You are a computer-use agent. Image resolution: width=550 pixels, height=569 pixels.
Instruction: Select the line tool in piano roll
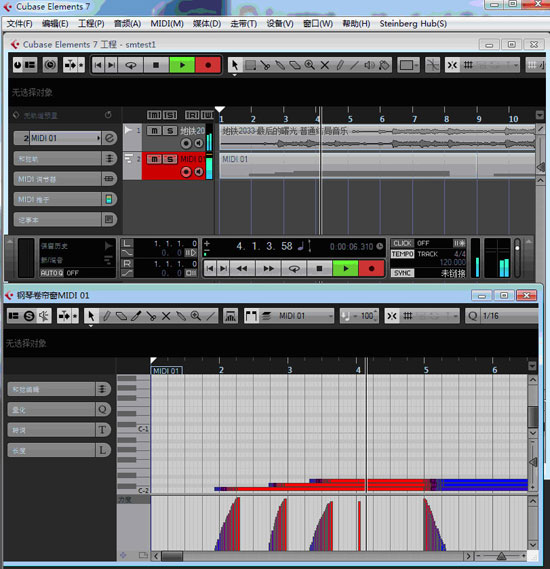click(210, 316)
